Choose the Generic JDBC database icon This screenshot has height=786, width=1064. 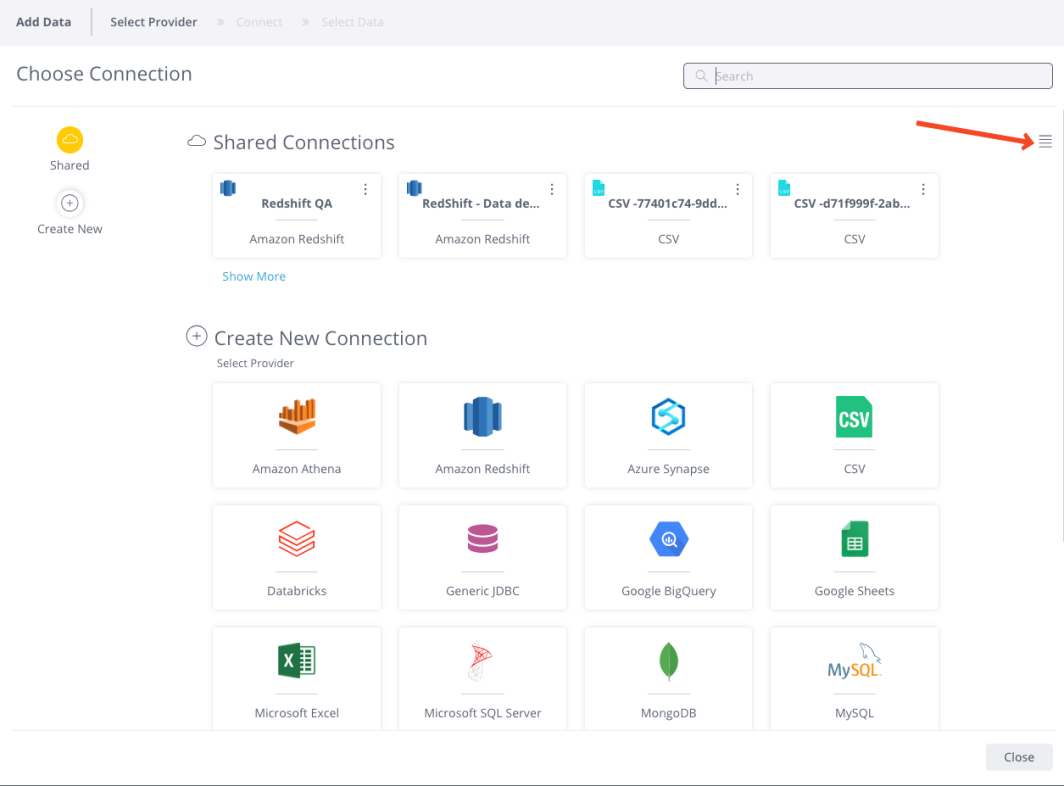(x=482, y=538)
